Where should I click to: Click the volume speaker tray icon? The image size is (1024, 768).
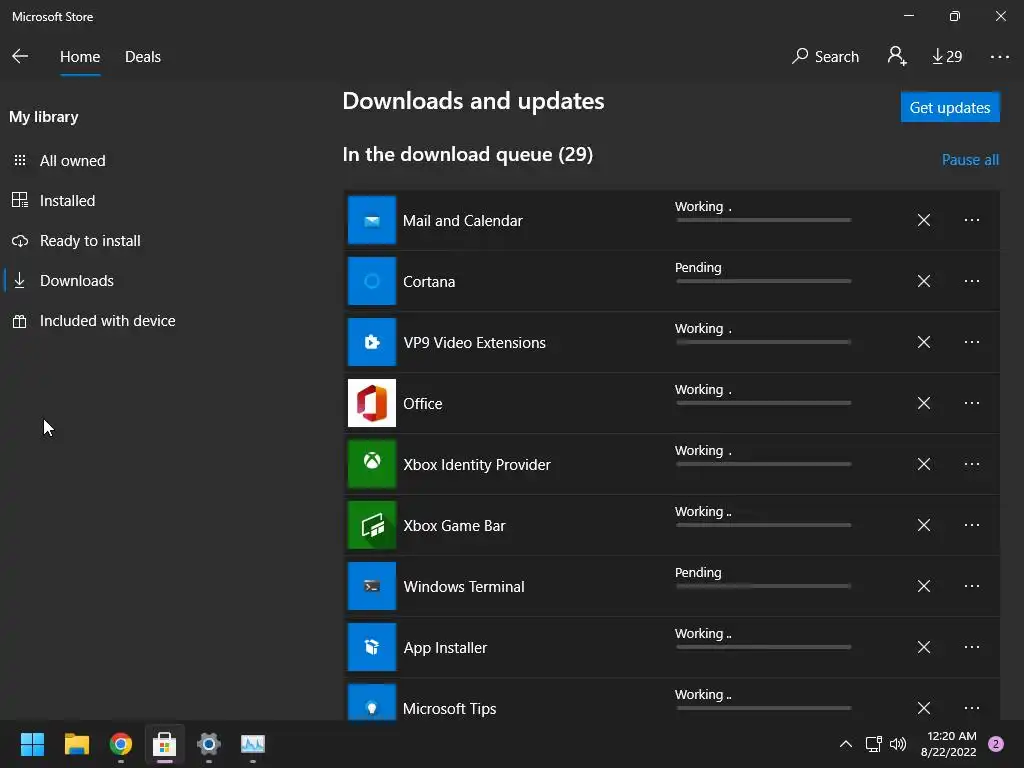click(x=898, y=744)
